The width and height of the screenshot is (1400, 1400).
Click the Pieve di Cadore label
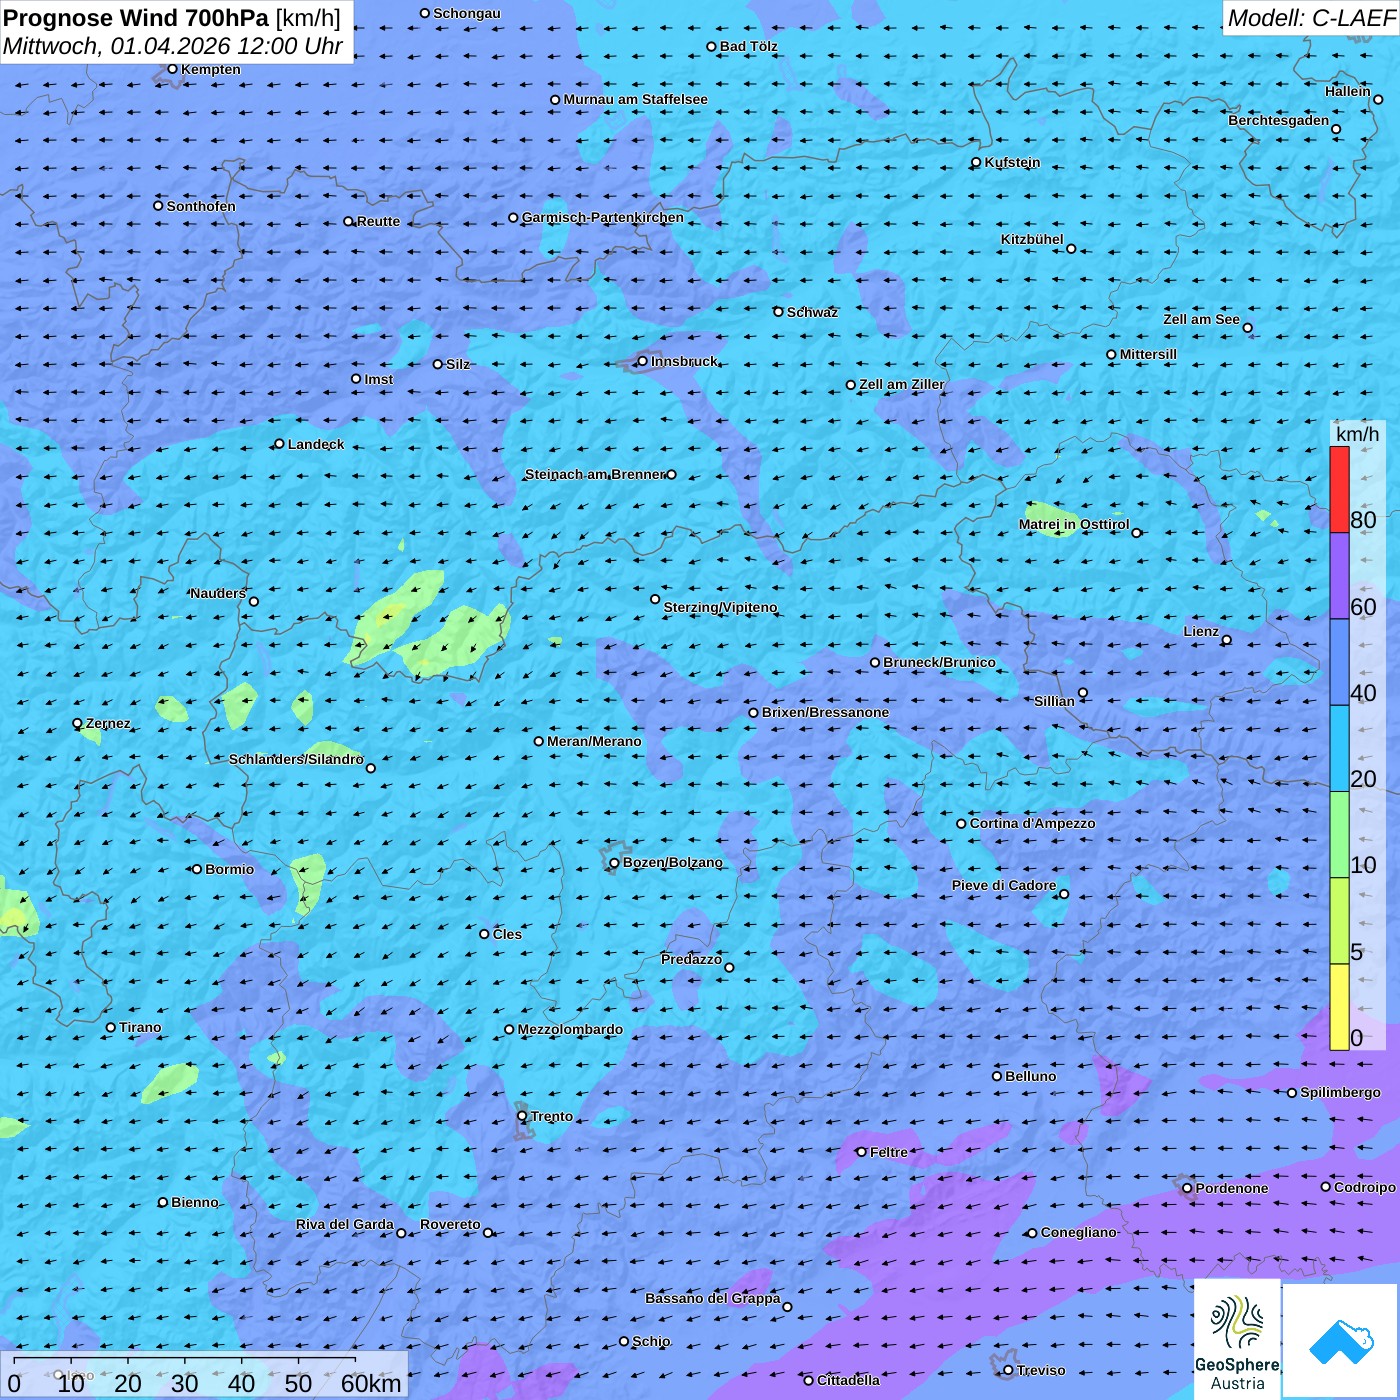click(x=1004, y=885)
